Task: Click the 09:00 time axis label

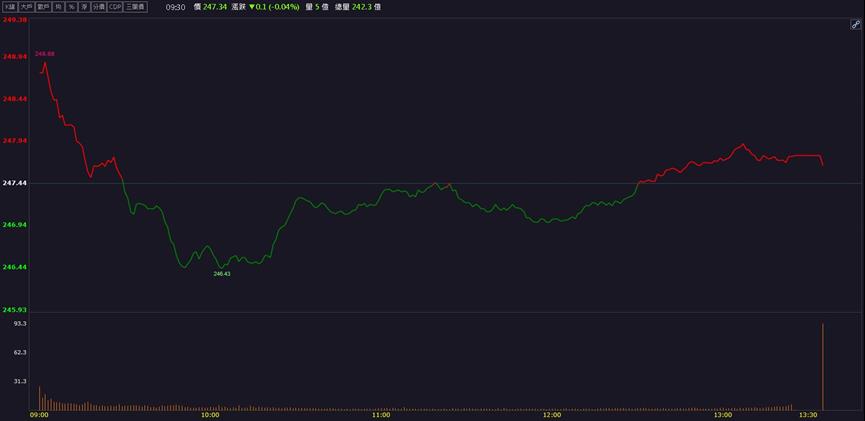Action: click(x=39, y=415)
